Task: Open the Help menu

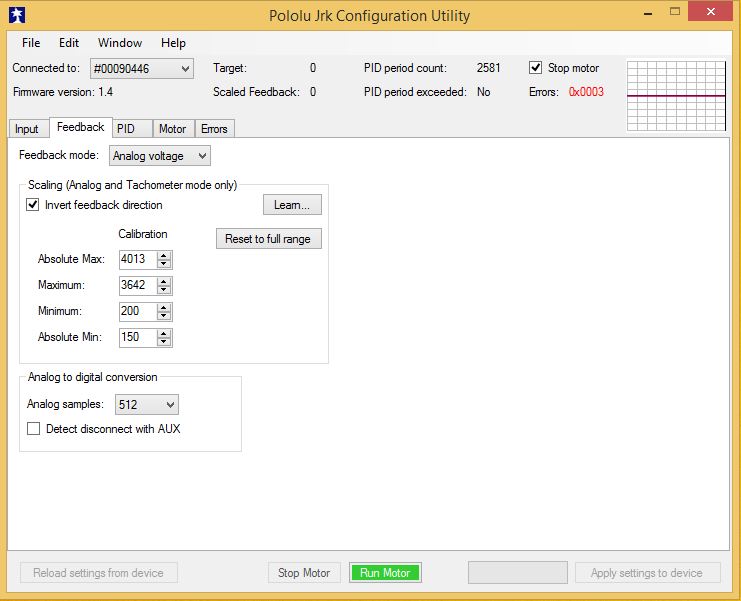Action: 173,43
